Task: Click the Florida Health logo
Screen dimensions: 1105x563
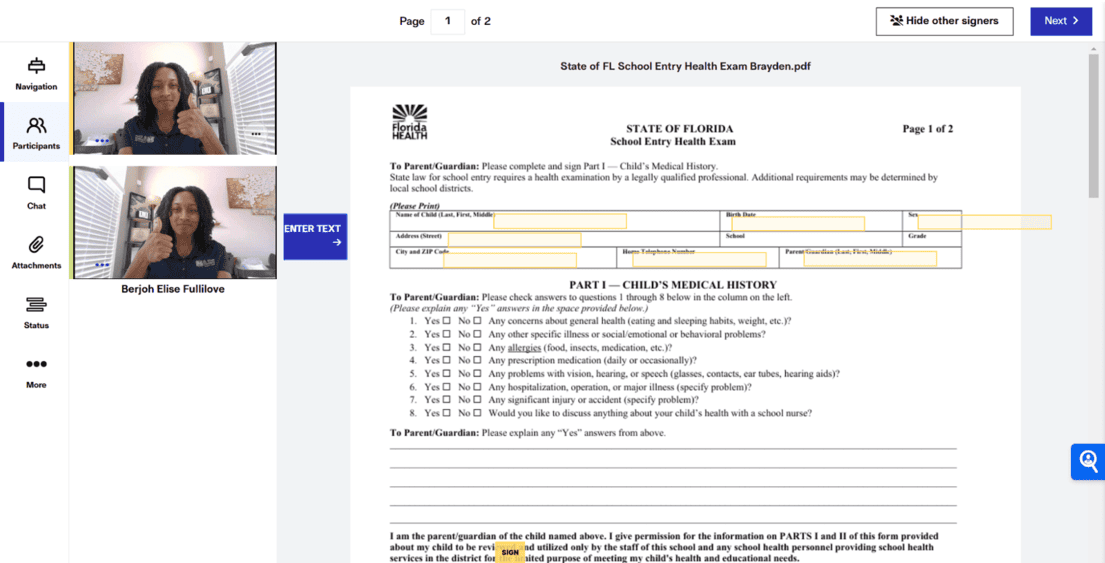Action: click(x=409, y=122)
